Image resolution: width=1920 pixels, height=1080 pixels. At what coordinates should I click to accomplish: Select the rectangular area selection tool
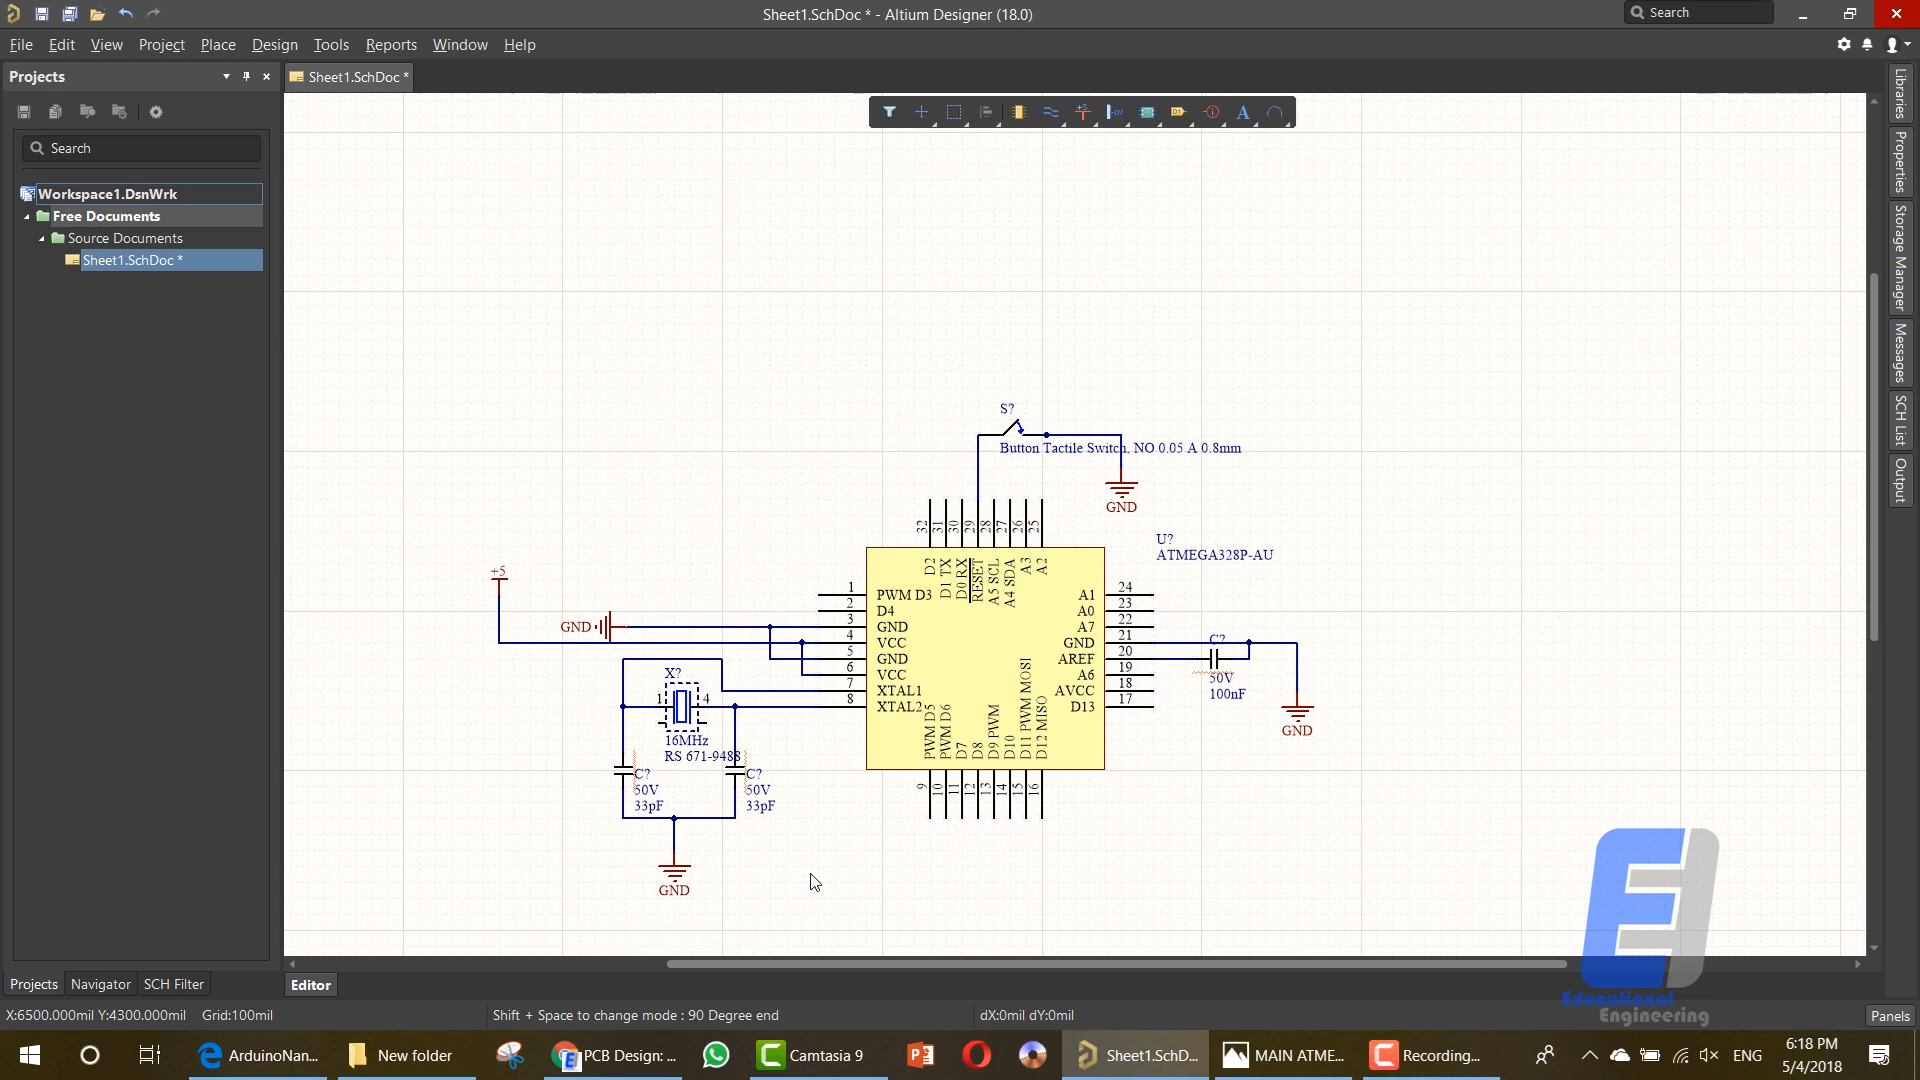(x=955, y=112)
